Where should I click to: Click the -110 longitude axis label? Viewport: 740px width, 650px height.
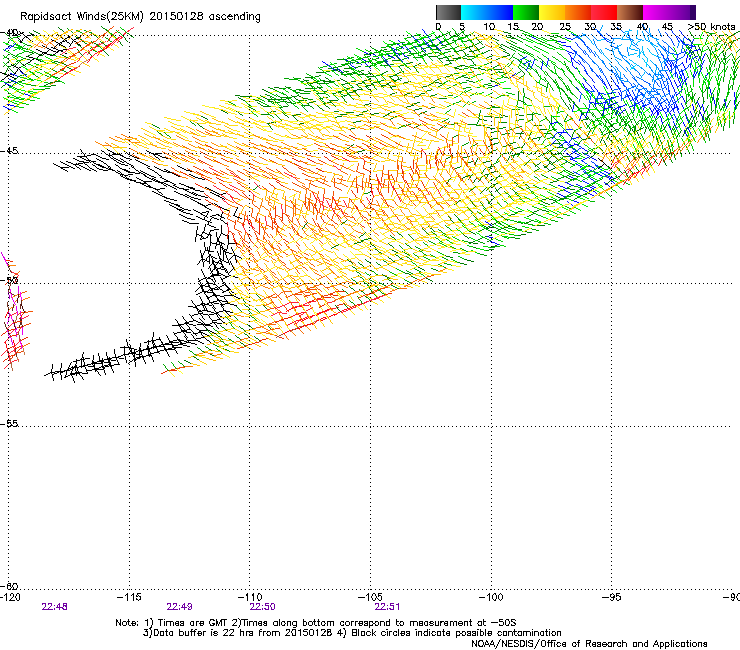[250, 597]
